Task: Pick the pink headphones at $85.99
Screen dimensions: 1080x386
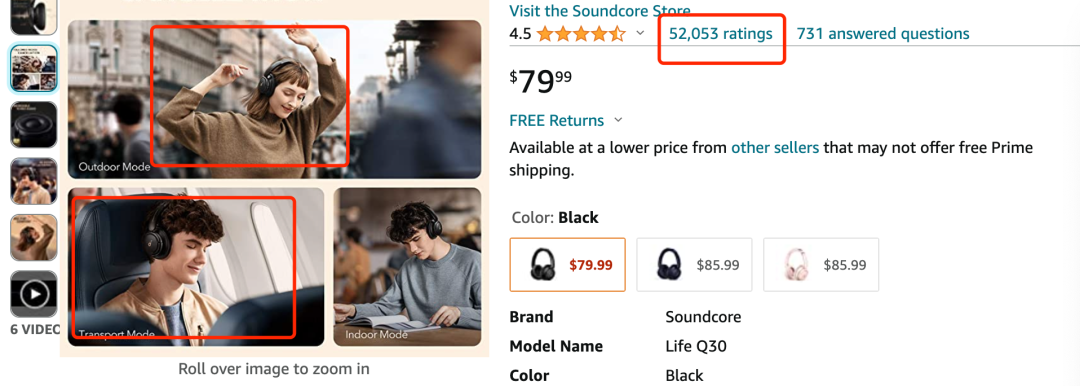Action: pyautogui.click(x=821, y=265)
